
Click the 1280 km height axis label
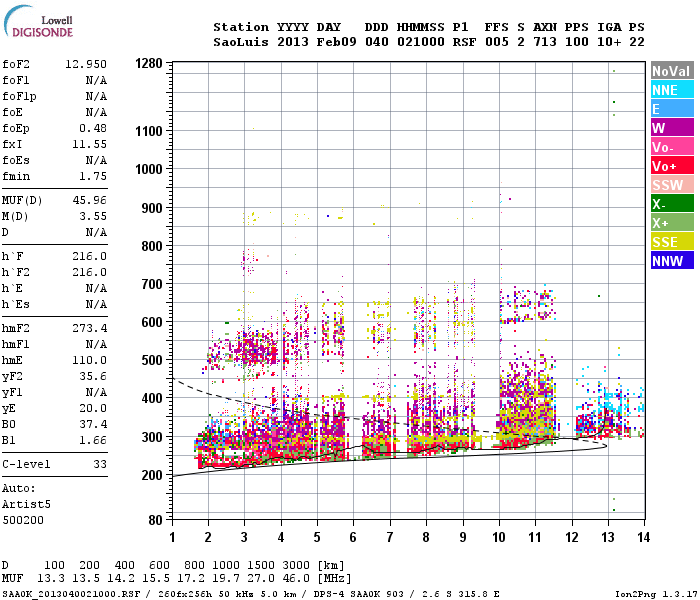(x=149, y=63)
